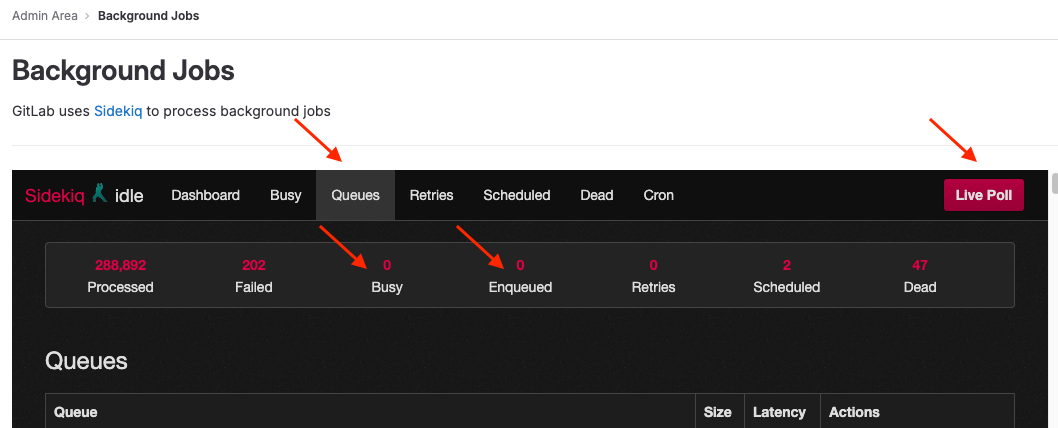Click the Processed count 288,892
The height and width of the screenshot is (428, 1058).
120,276
